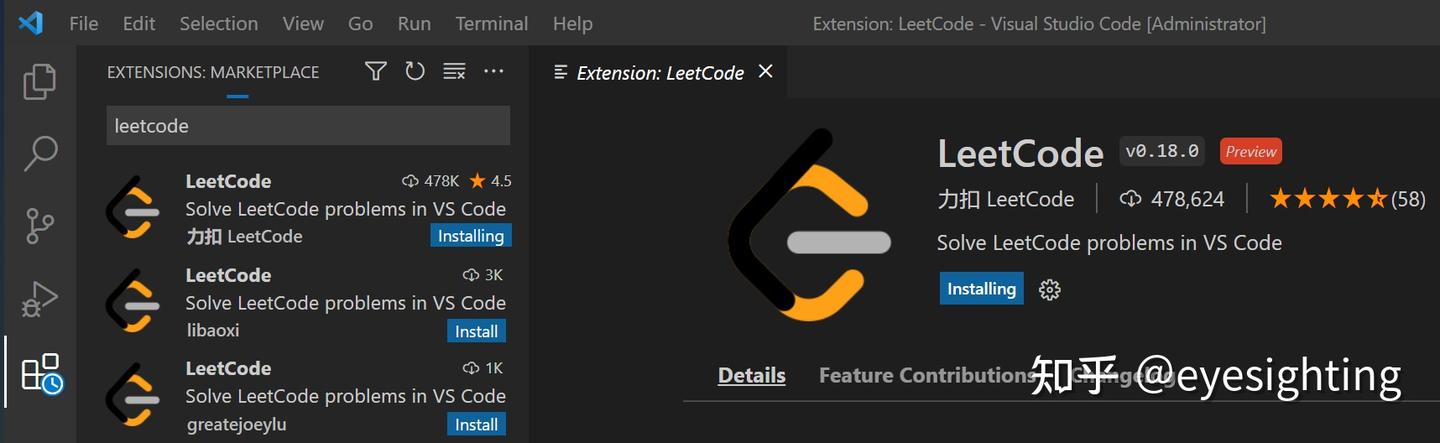Open the Selection menu
The width and height of the screenshot is (1440, 443).
[x=219, y=23]
